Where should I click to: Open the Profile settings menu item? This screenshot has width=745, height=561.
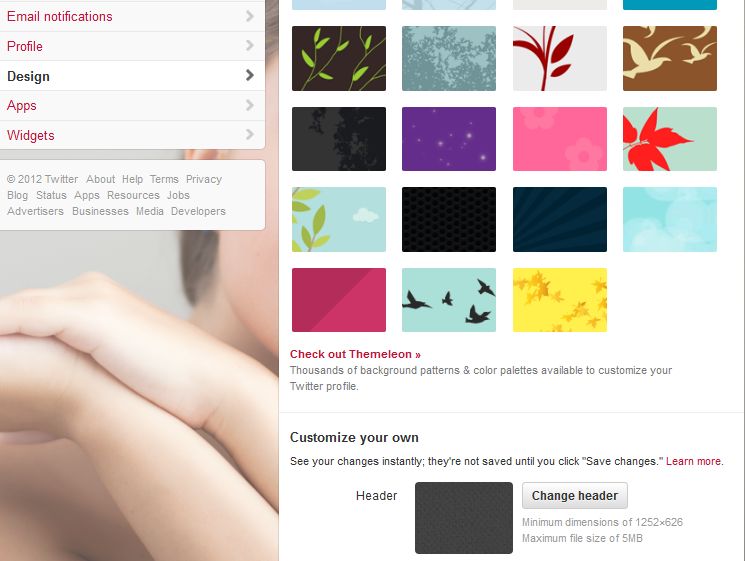pyautogui.click(x=132, y=46)
